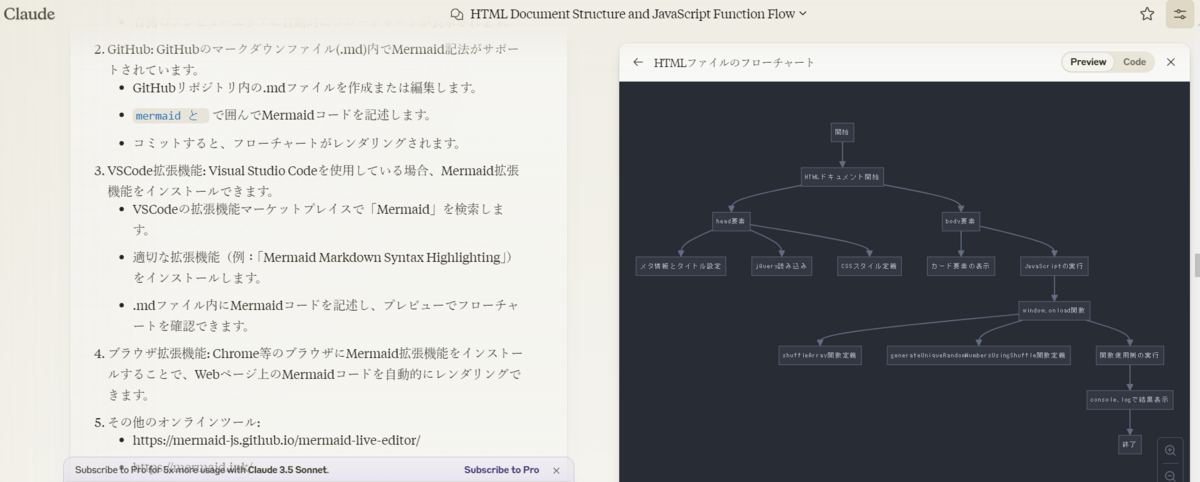Open the Claude home logo
This screenshot has width=1200, height=482.
pos(29,14)
